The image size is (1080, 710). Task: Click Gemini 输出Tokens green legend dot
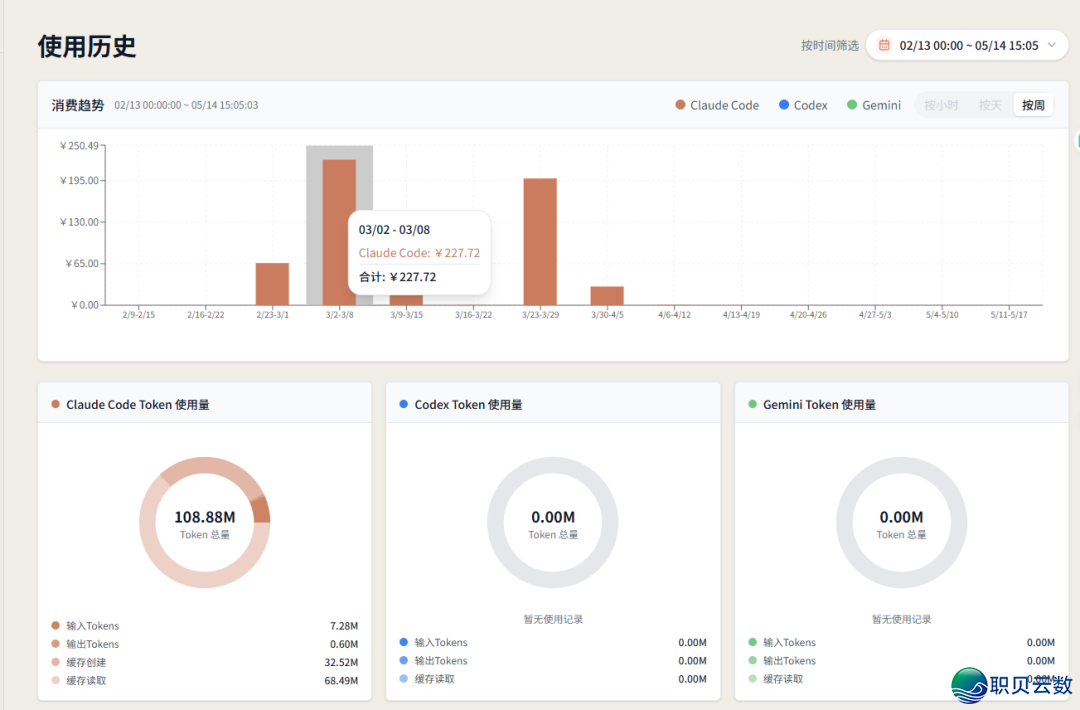click(752, 660)
